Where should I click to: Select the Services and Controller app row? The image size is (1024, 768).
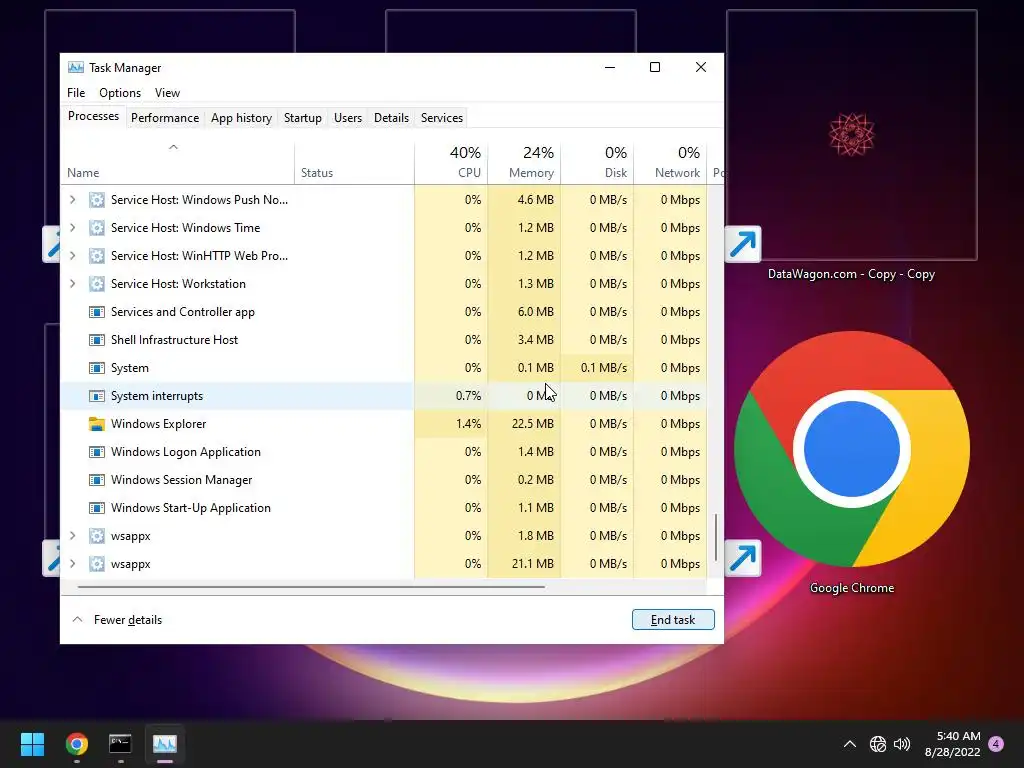point(384,312)
